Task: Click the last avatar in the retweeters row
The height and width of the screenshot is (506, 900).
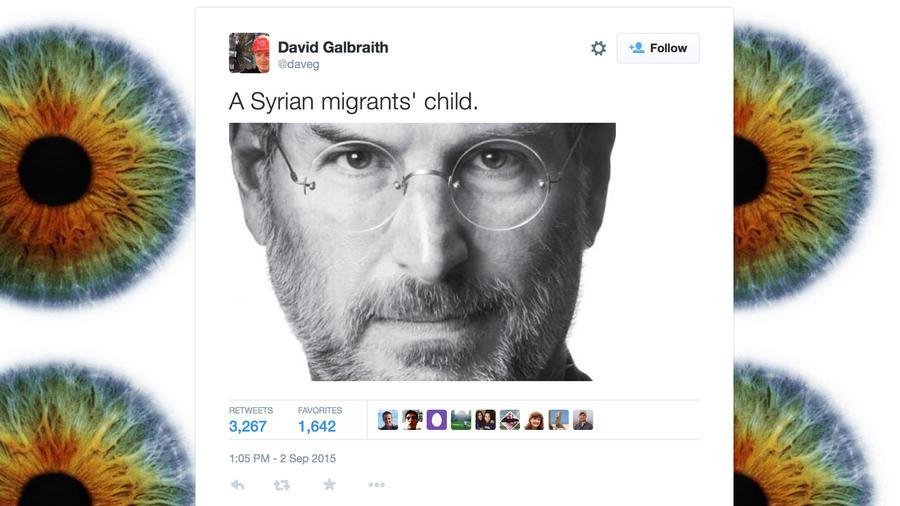Action: 583,420
